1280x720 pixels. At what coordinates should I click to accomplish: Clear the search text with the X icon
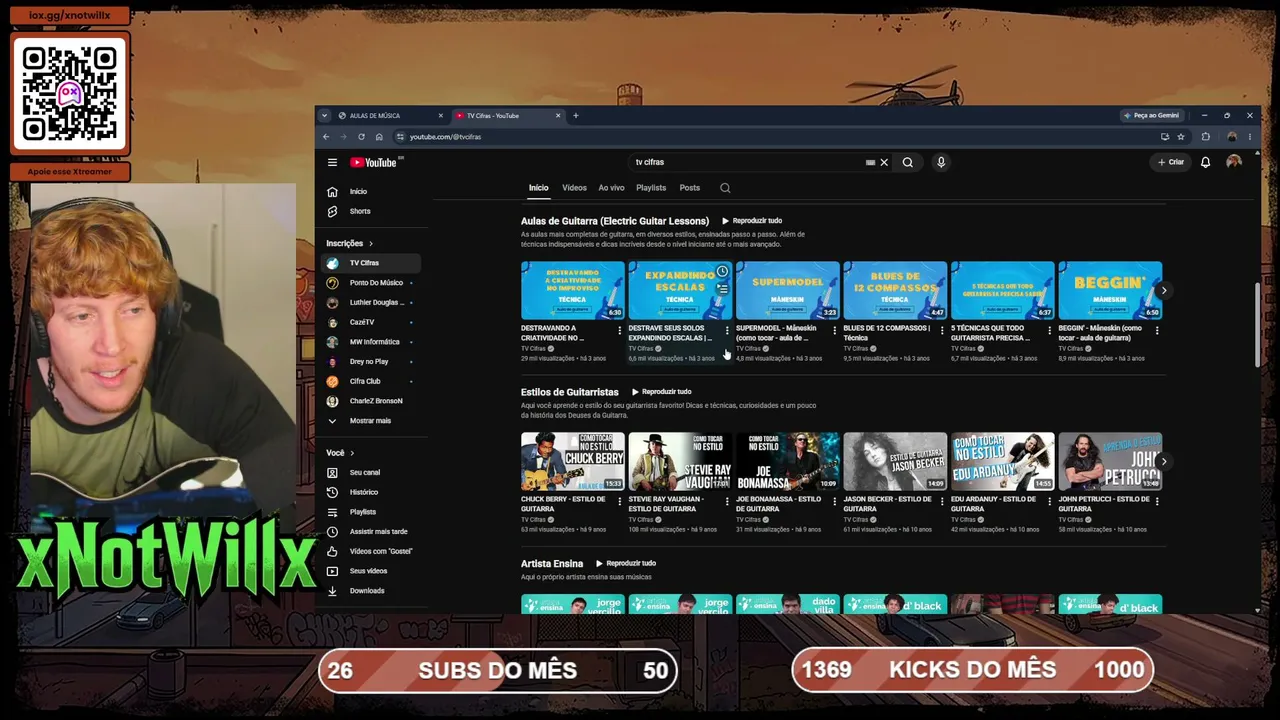point(884,162)
